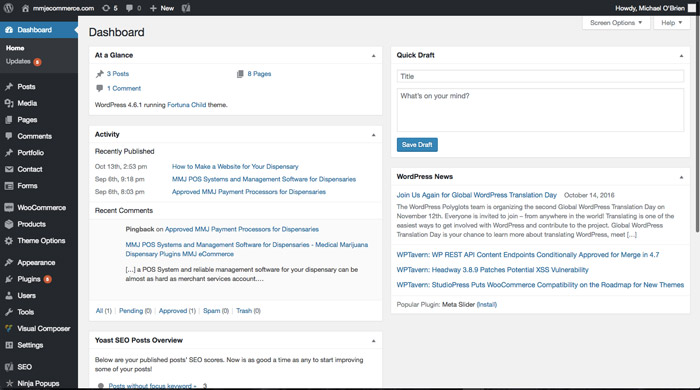The image size is (700, 390).
Task: Collapse the Quick Draft panel
Action: click(681, 56)
